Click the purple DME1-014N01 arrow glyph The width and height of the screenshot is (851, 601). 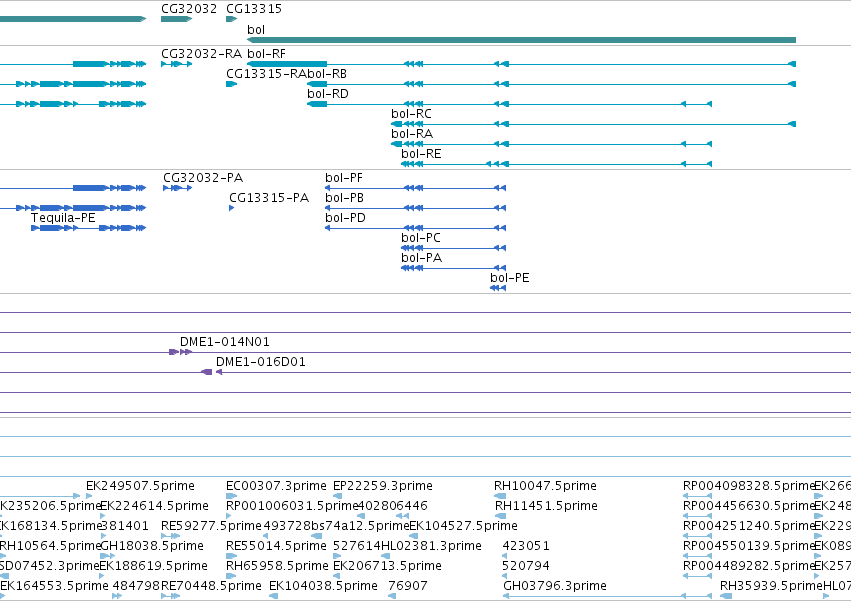point(180,352)
